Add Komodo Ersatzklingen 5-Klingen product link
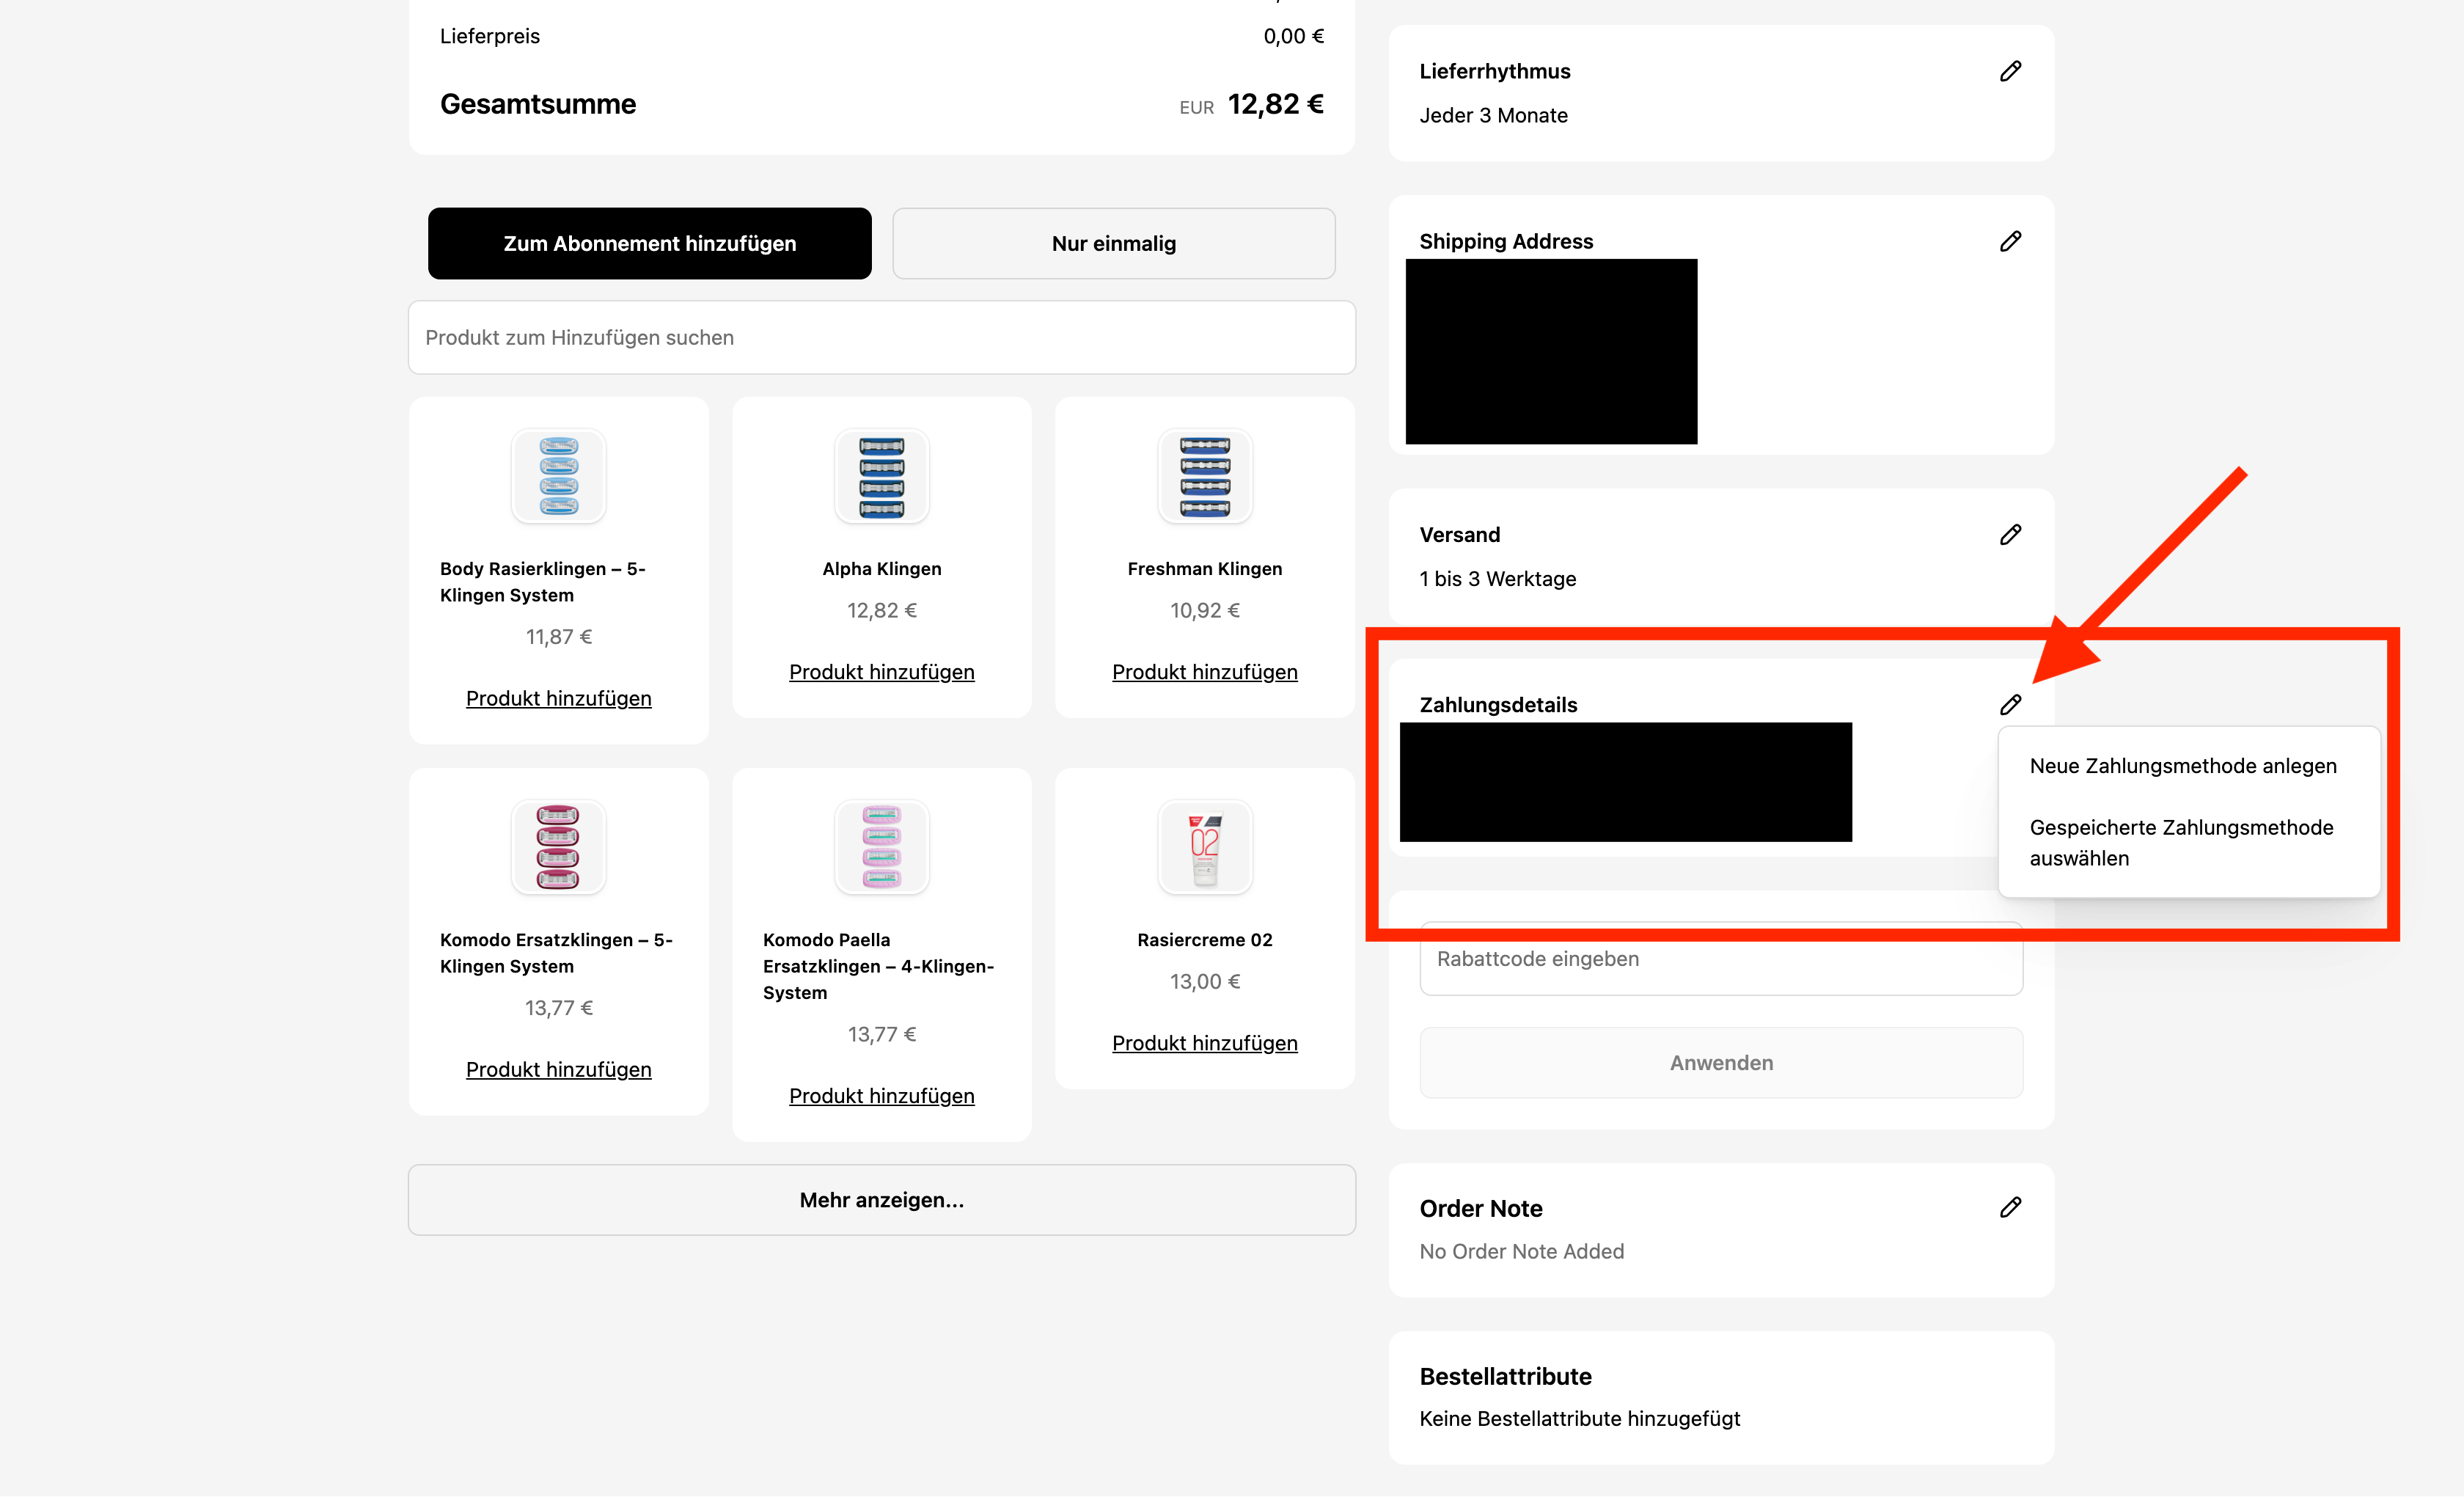The image size is (2464, 1497). 558,1070
